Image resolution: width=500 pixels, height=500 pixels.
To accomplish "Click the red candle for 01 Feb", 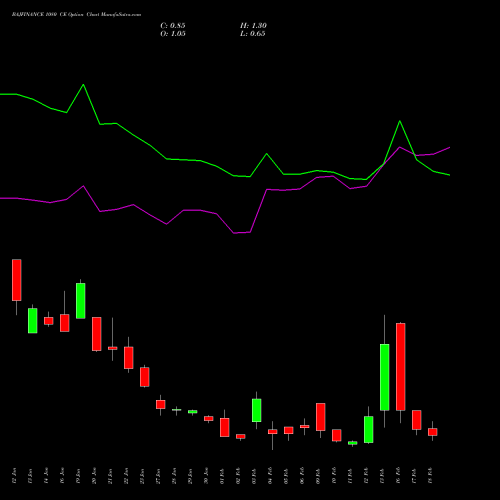I will (225, 427).
